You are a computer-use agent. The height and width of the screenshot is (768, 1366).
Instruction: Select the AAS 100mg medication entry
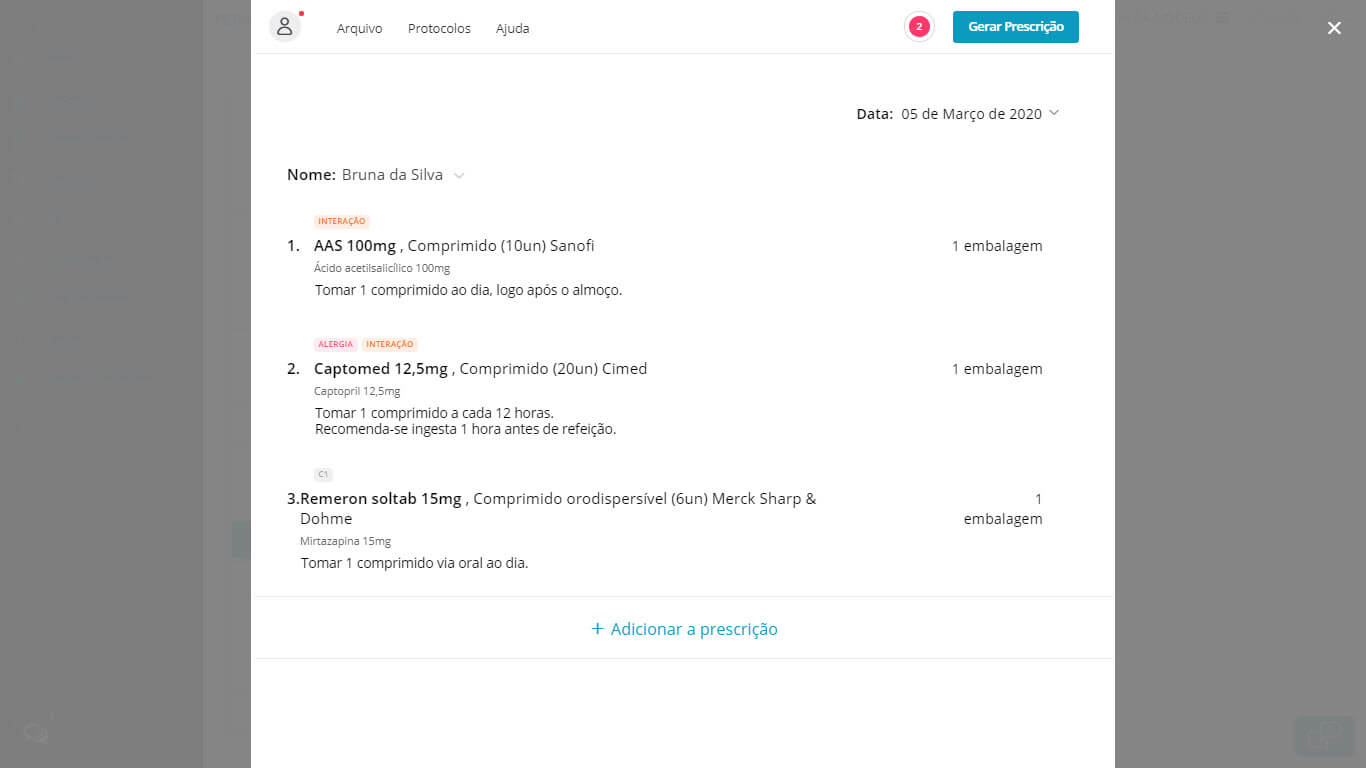pos(355,246)
